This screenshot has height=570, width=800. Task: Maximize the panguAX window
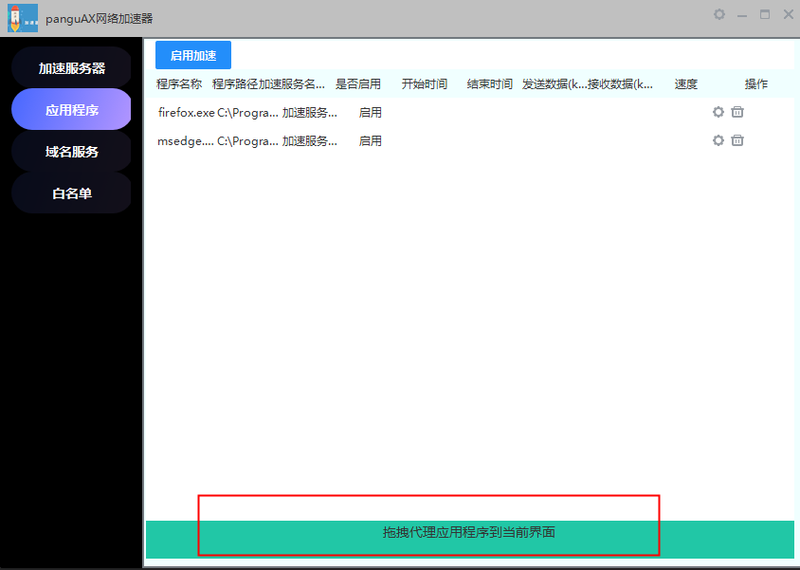click(x=765, y=14)
